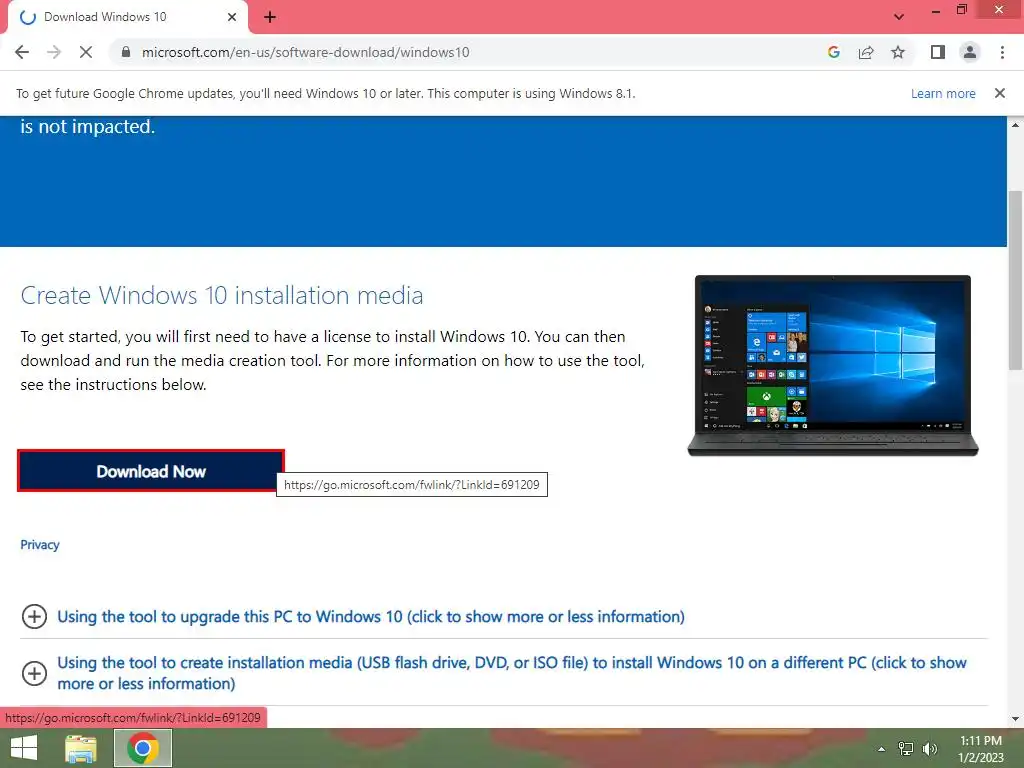This screenshot has height=768, width=1024.
Task: Click the scrollbar up arrow
Action: click(x=1015, y=124)
